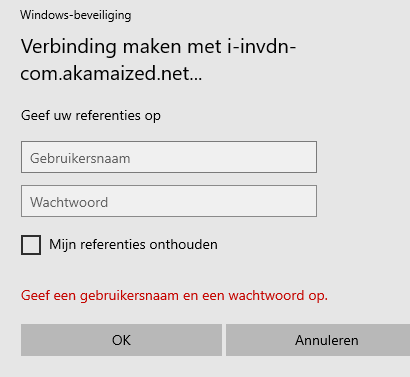Click the Windows-beveiliging title text
The image size is (410, 377).
[76, 15]
